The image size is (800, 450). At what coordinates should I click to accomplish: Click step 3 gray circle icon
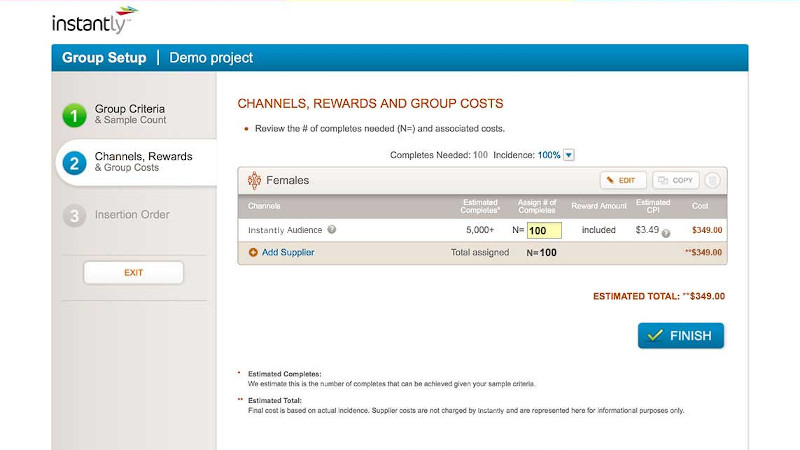pyautogui.click(x=74, y=215)
